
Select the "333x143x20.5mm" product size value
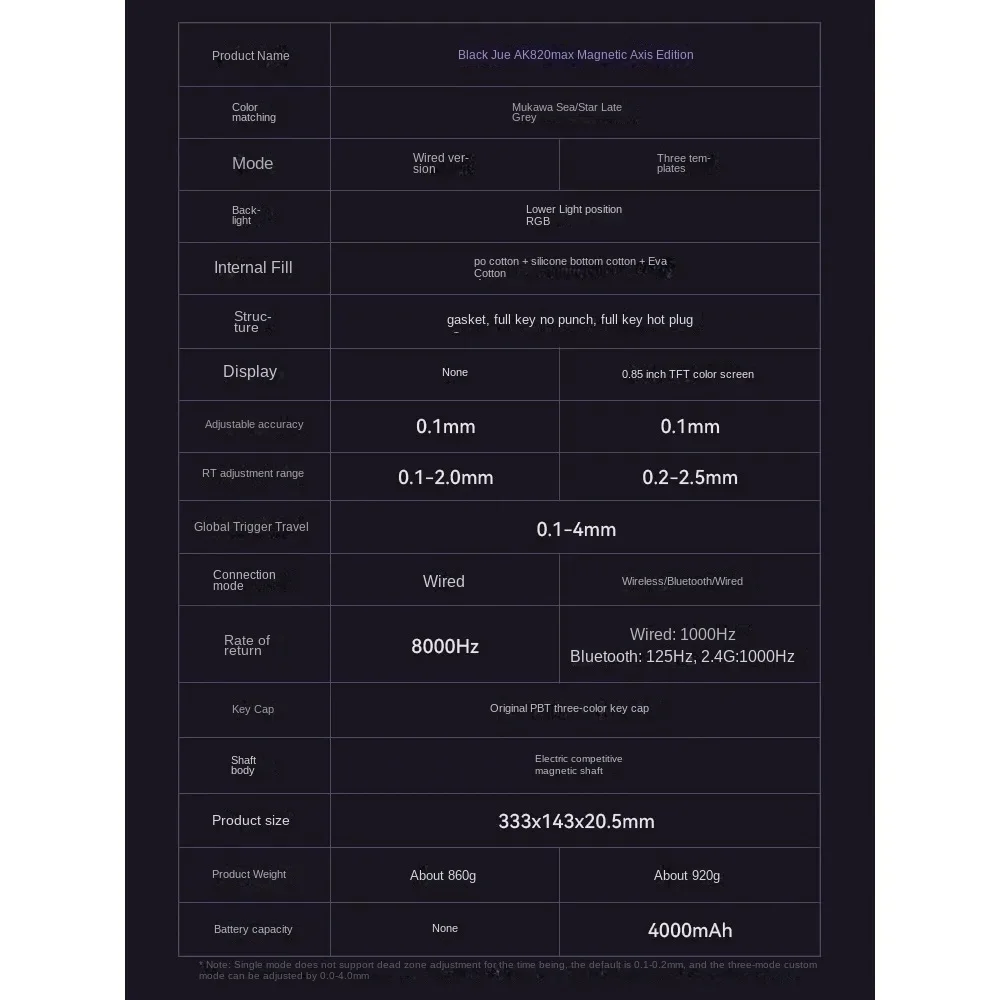pyautogui.click(x=576, y=822)
